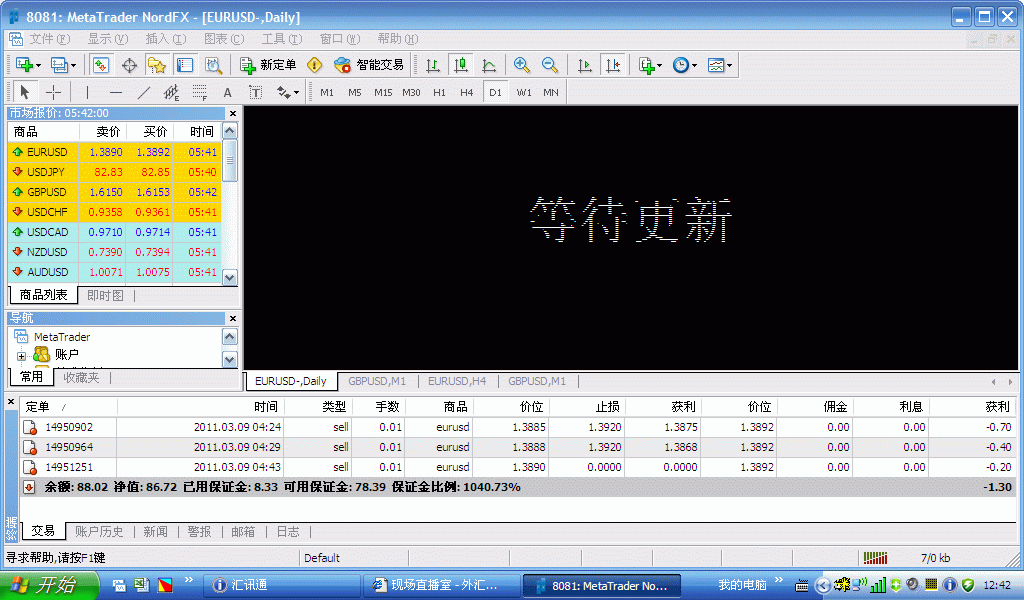
Task: Select the Crosshair tool
Action: 53,91
